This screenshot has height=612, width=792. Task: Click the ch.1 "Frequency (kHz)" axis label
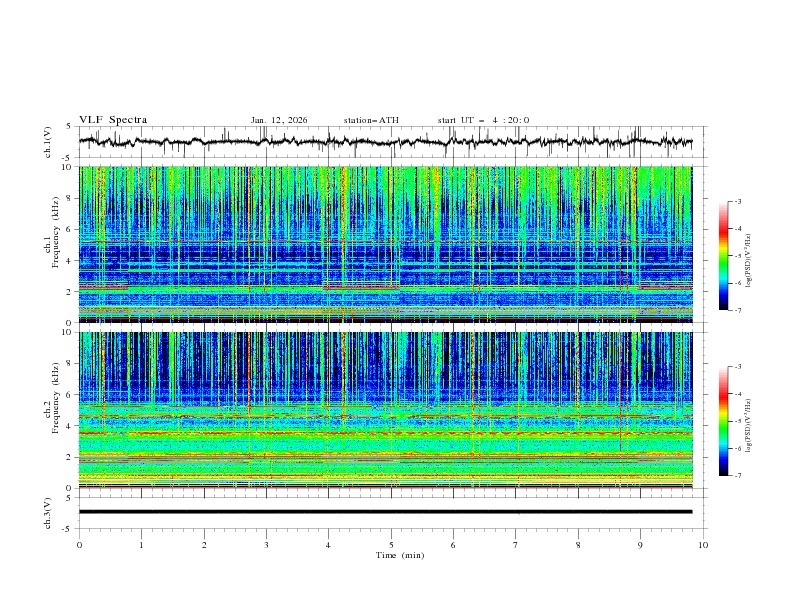point(56,233)
